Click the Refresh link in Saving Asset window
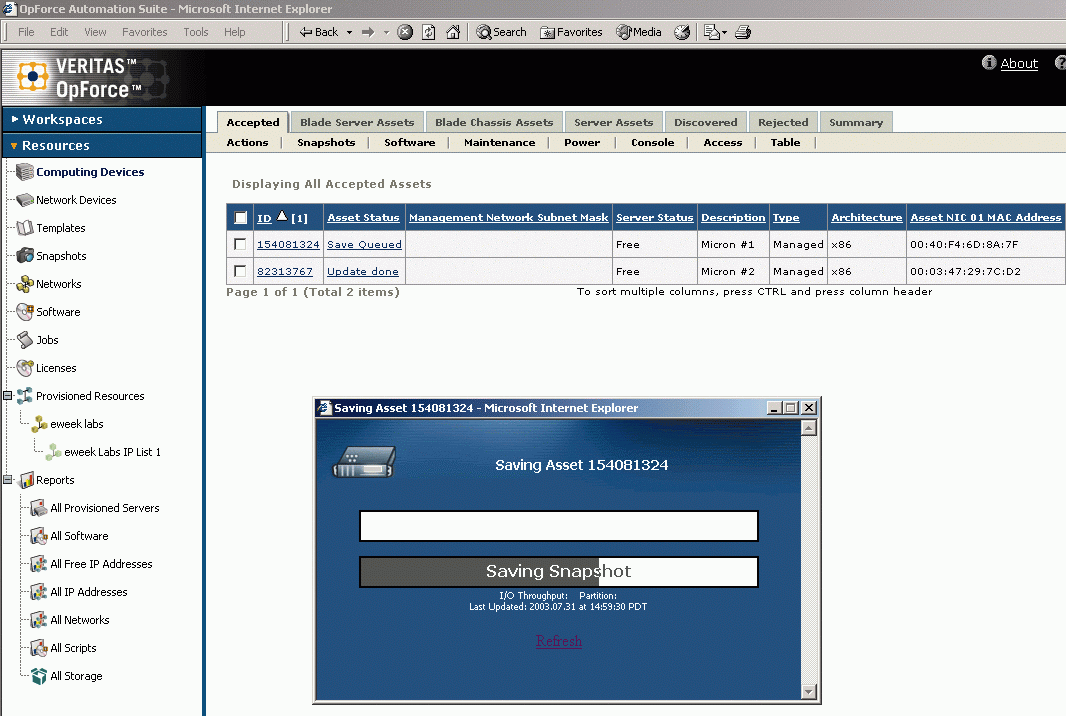Viewport: 1066px width, 716px height. click(559, 641)
